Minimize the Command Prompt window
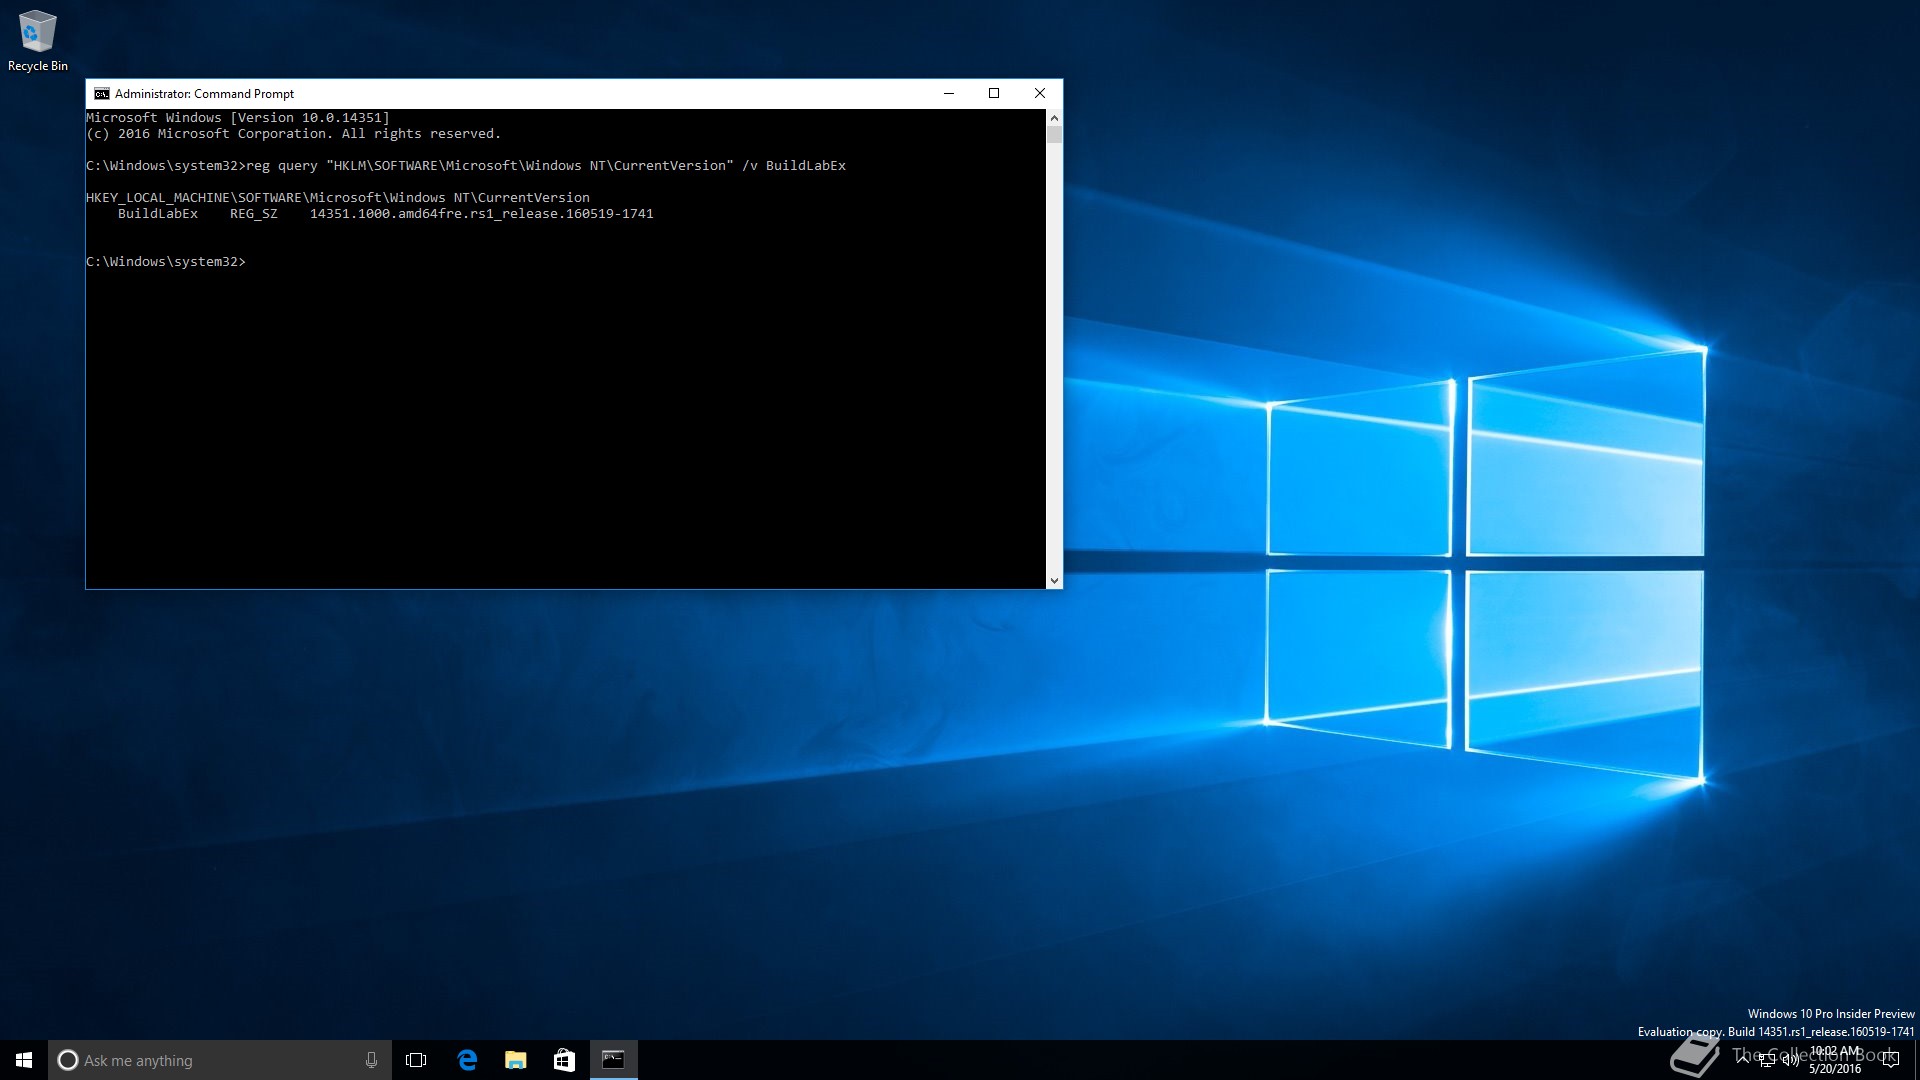Screen dimensions: 1920x1080 948,94
